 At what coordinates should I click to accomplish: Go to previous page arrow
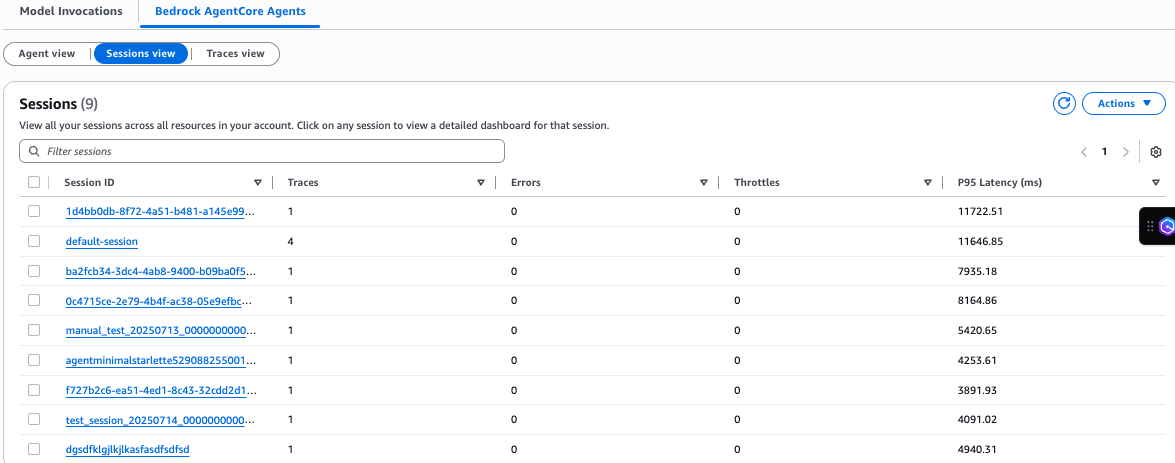pos(1084,152)
